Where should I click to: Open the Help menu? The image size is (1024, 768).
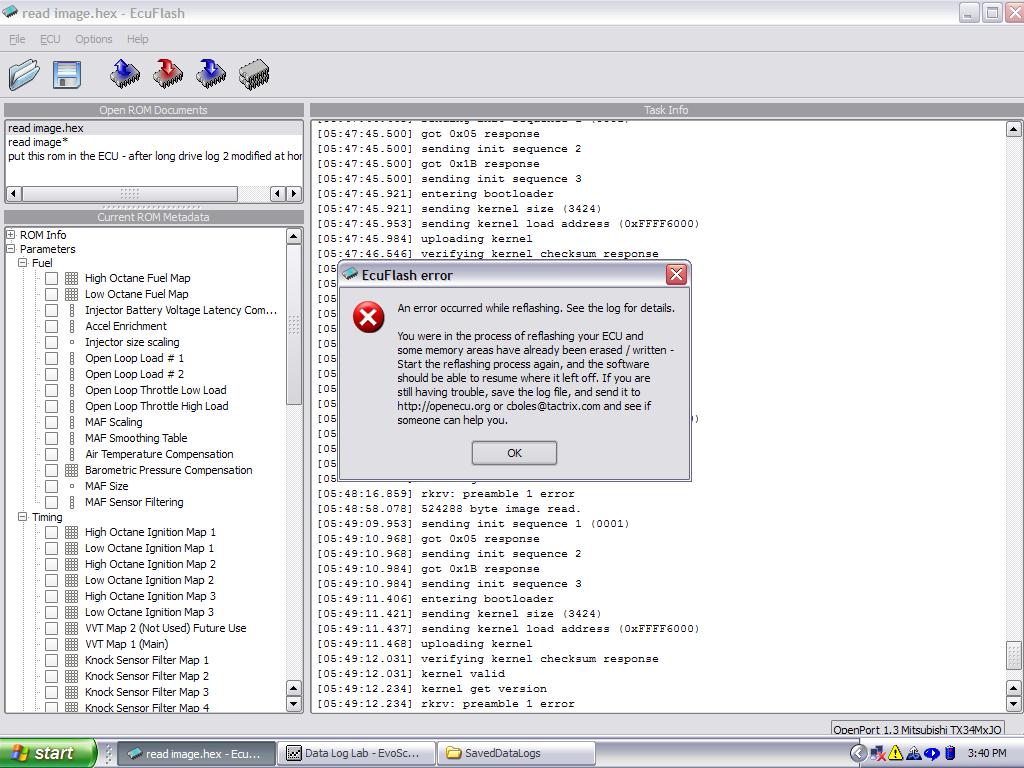(x=137, y=39)
